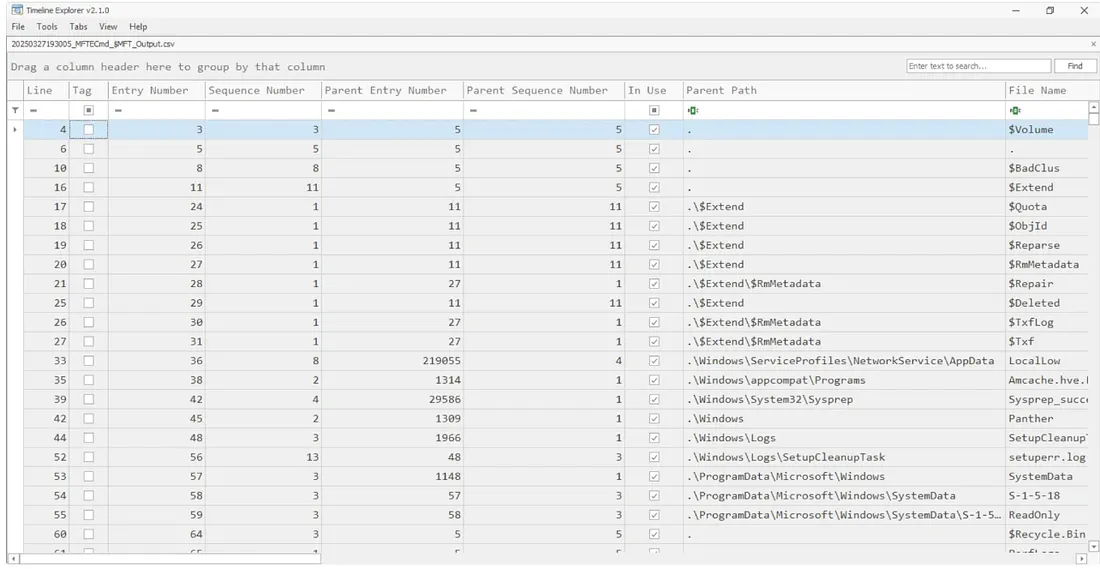Click the filter funnel icon in filter row
The width and height of the screenshot is (1100, 569).
(15, 110)
